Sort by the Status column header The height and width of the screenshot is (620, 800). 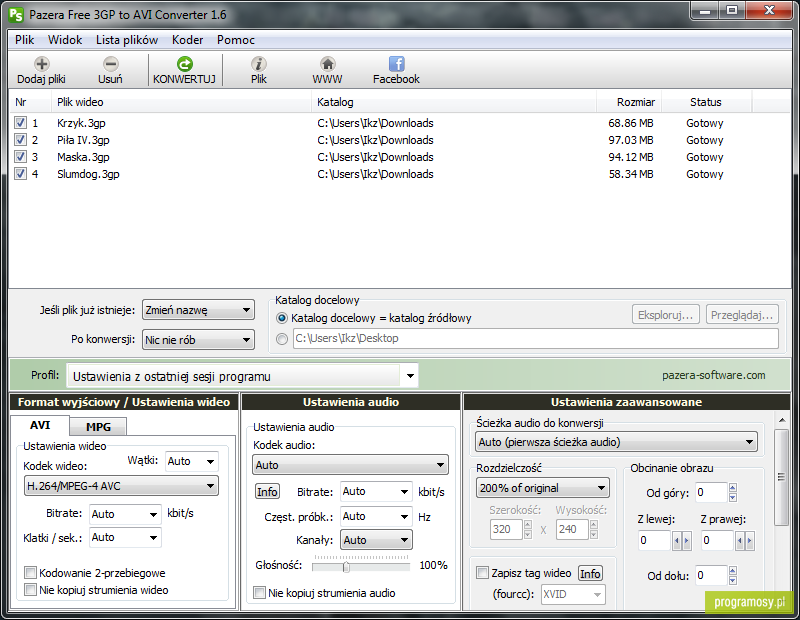coord(707,102)
